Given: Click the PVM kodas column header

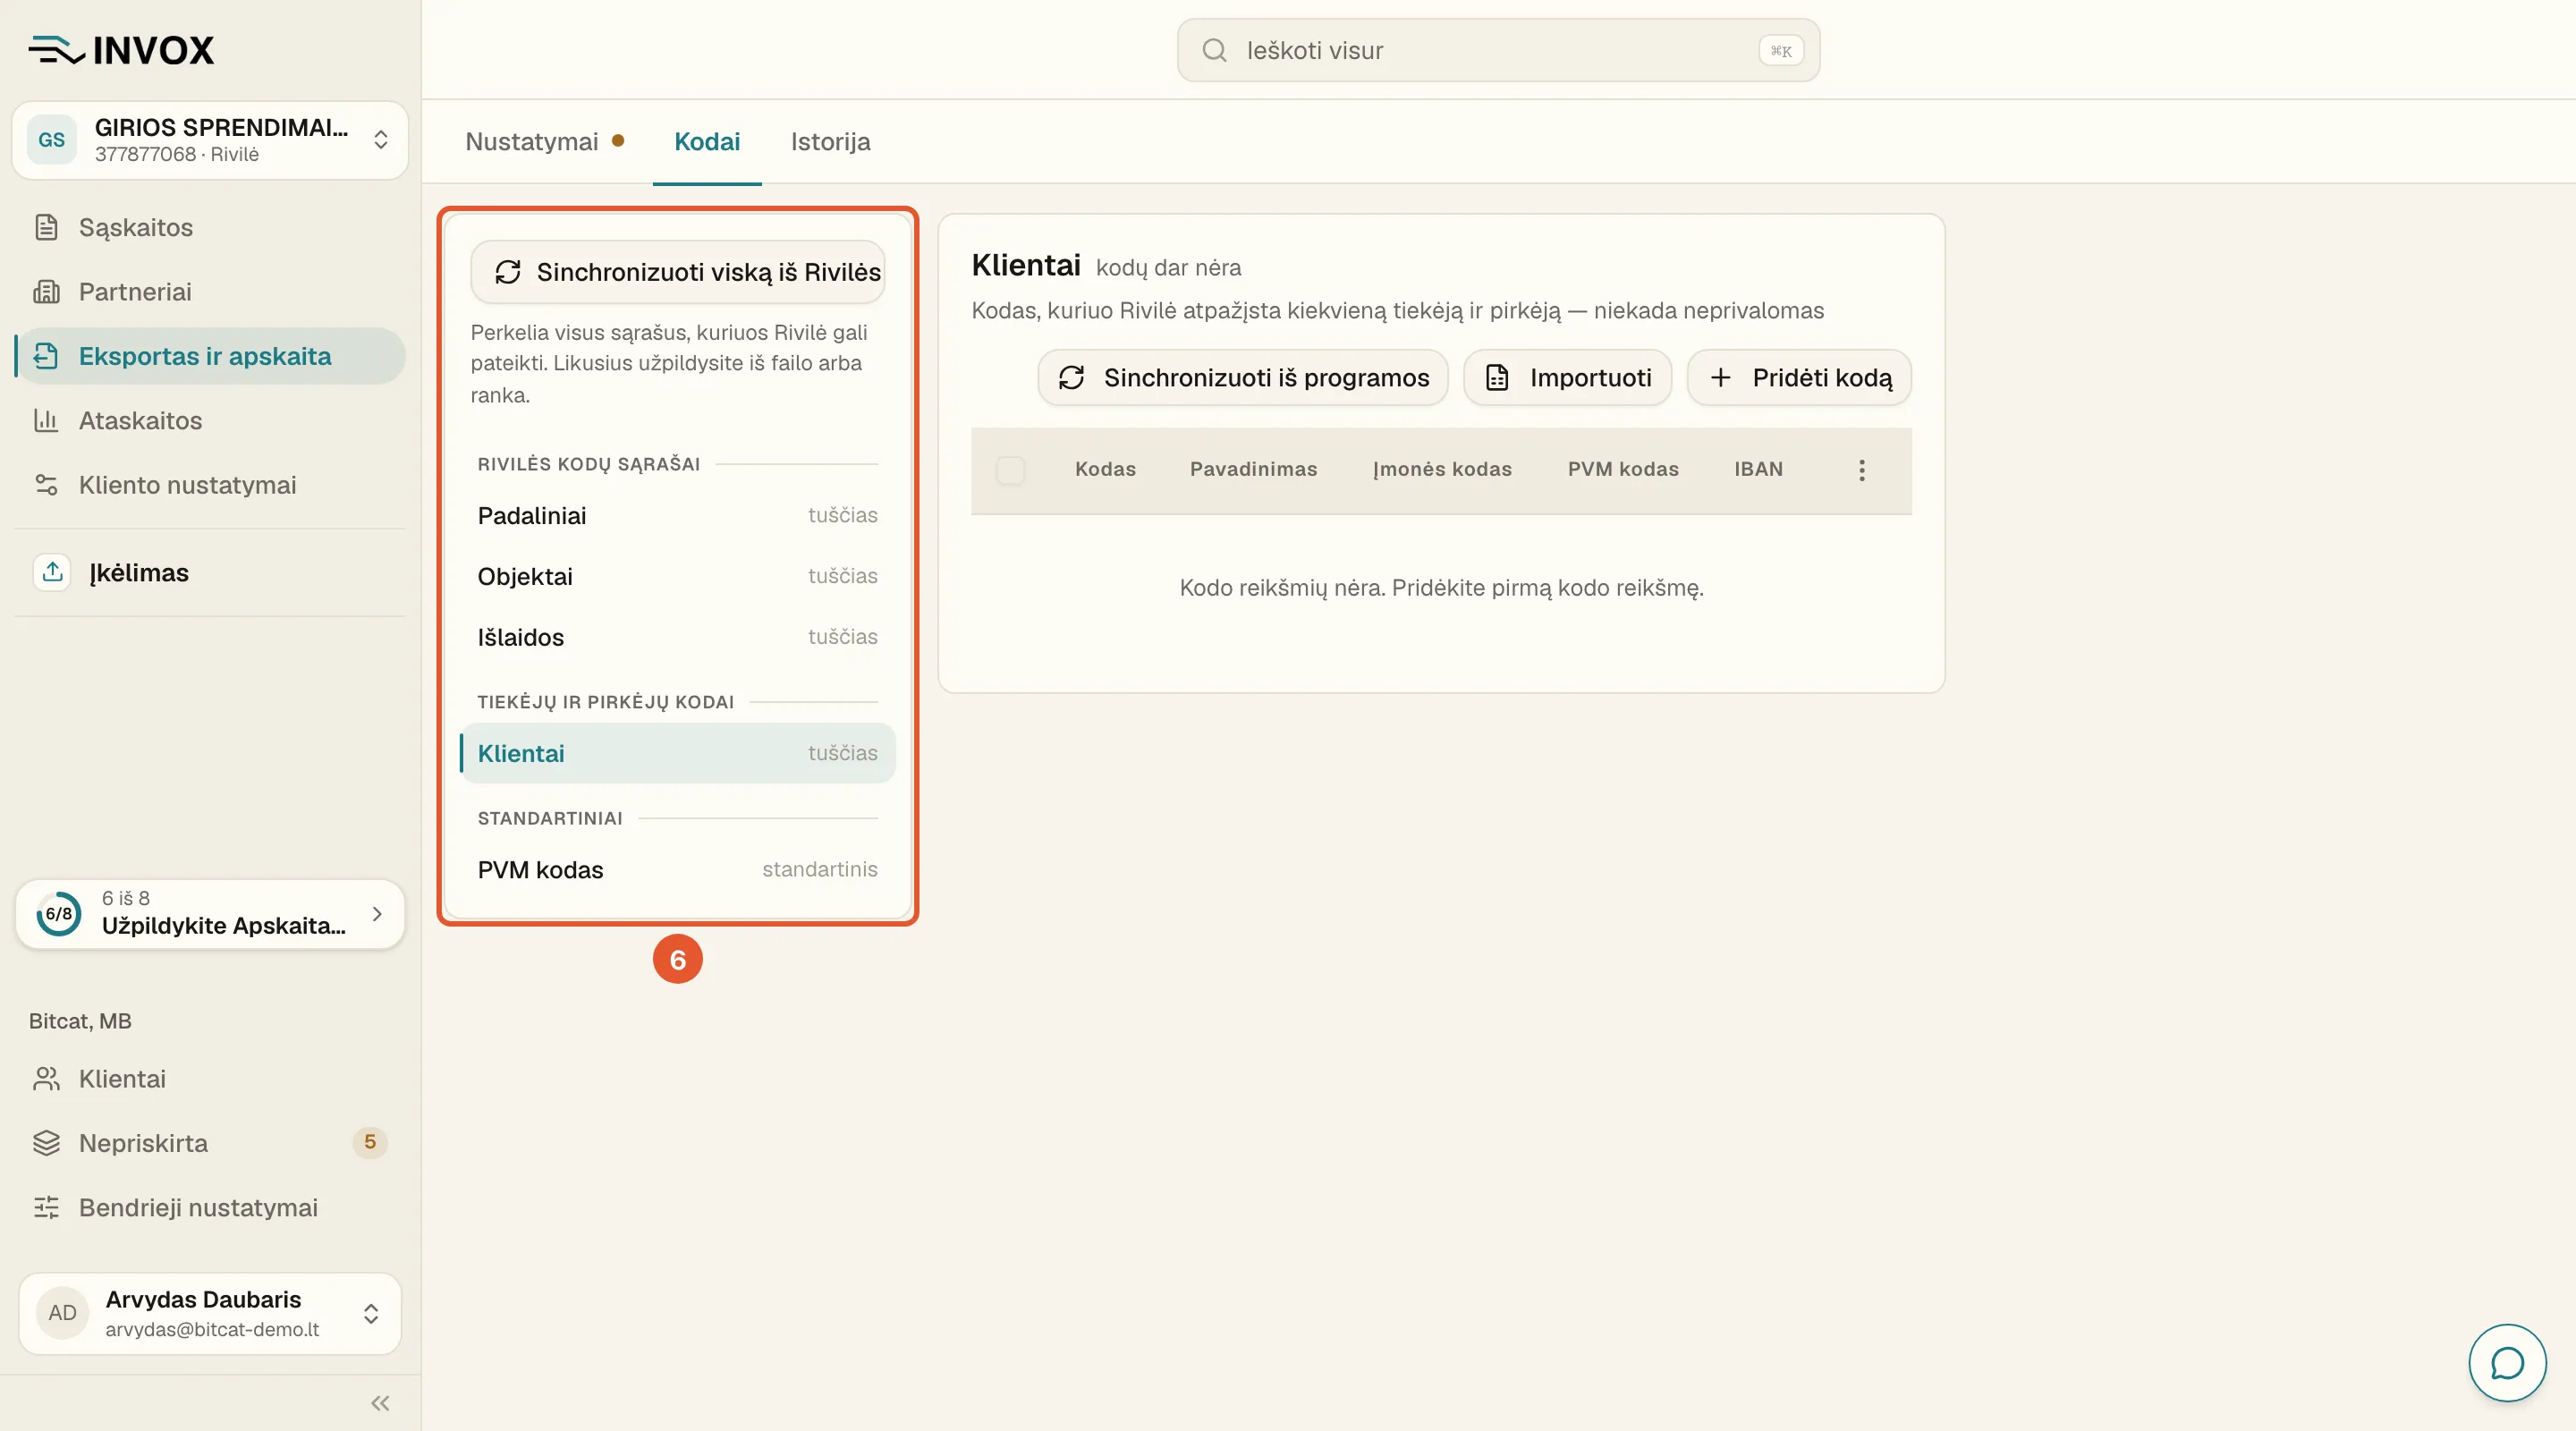Looking at the screenshot, I should click(1623, 470).
